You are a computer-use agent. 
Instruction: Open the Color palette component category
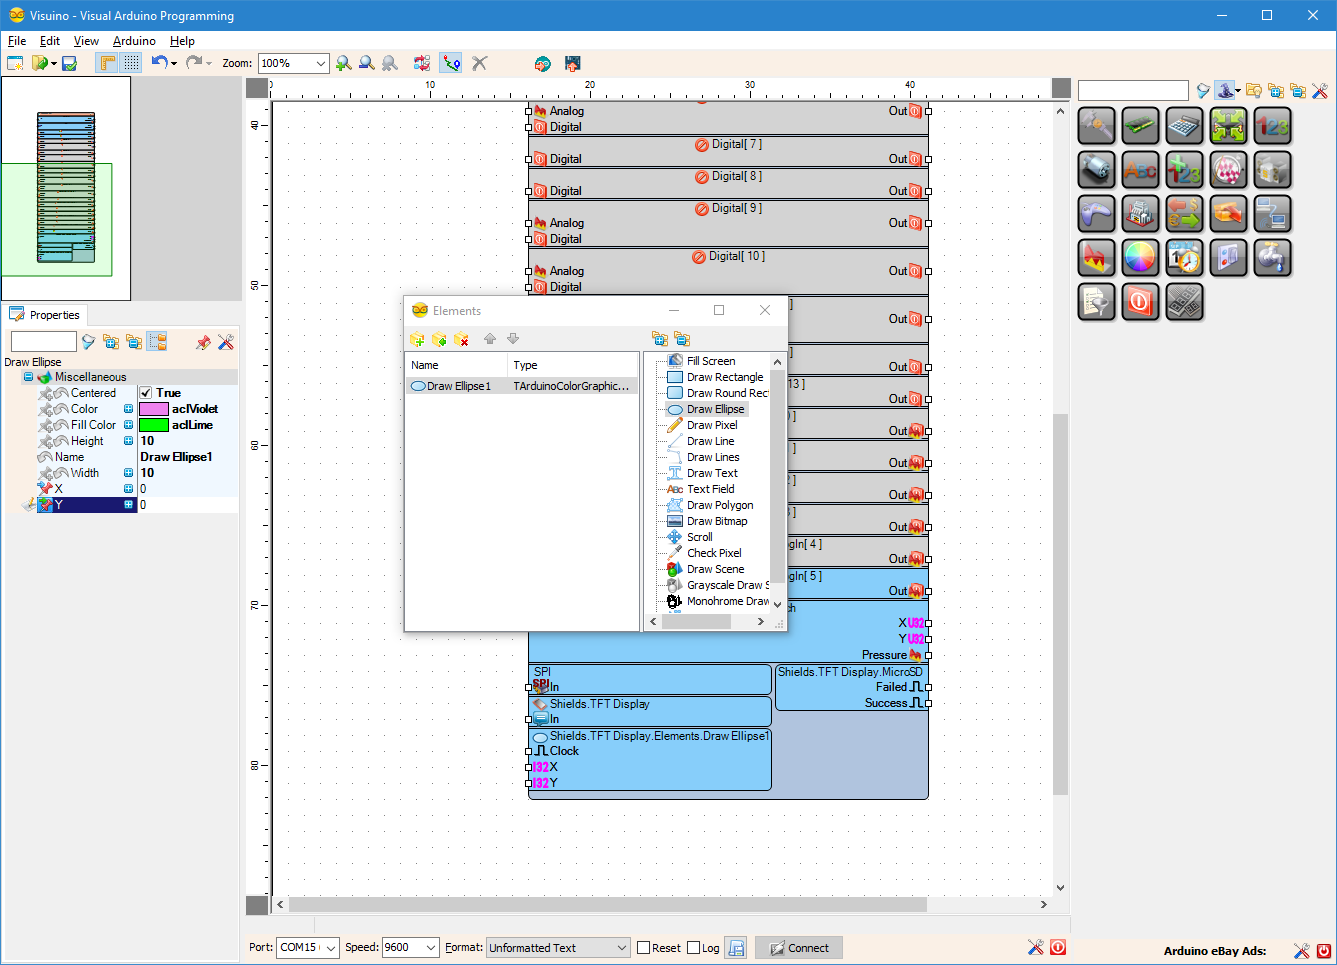click(1140, 258)
